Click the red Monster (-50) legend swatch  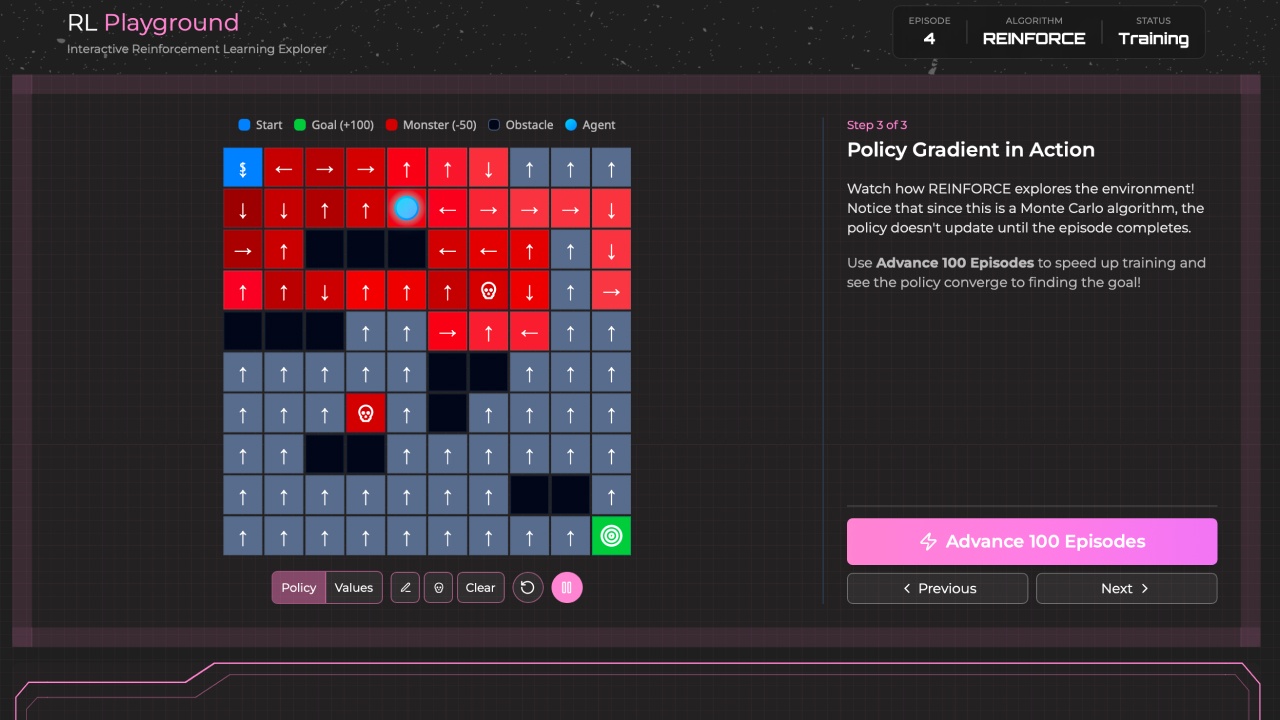coord(391,125)
